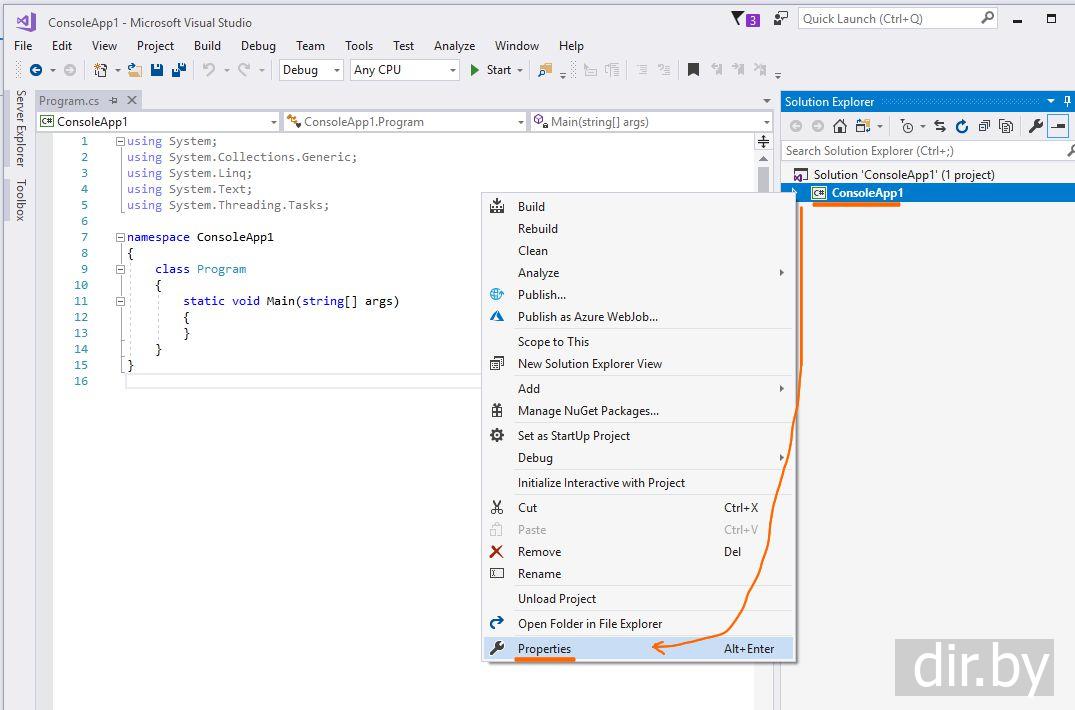The width and height of the screenshot is (1075, 710).
Task: Click the Home icon in Solution Explorer
Action: pos(840,126)
